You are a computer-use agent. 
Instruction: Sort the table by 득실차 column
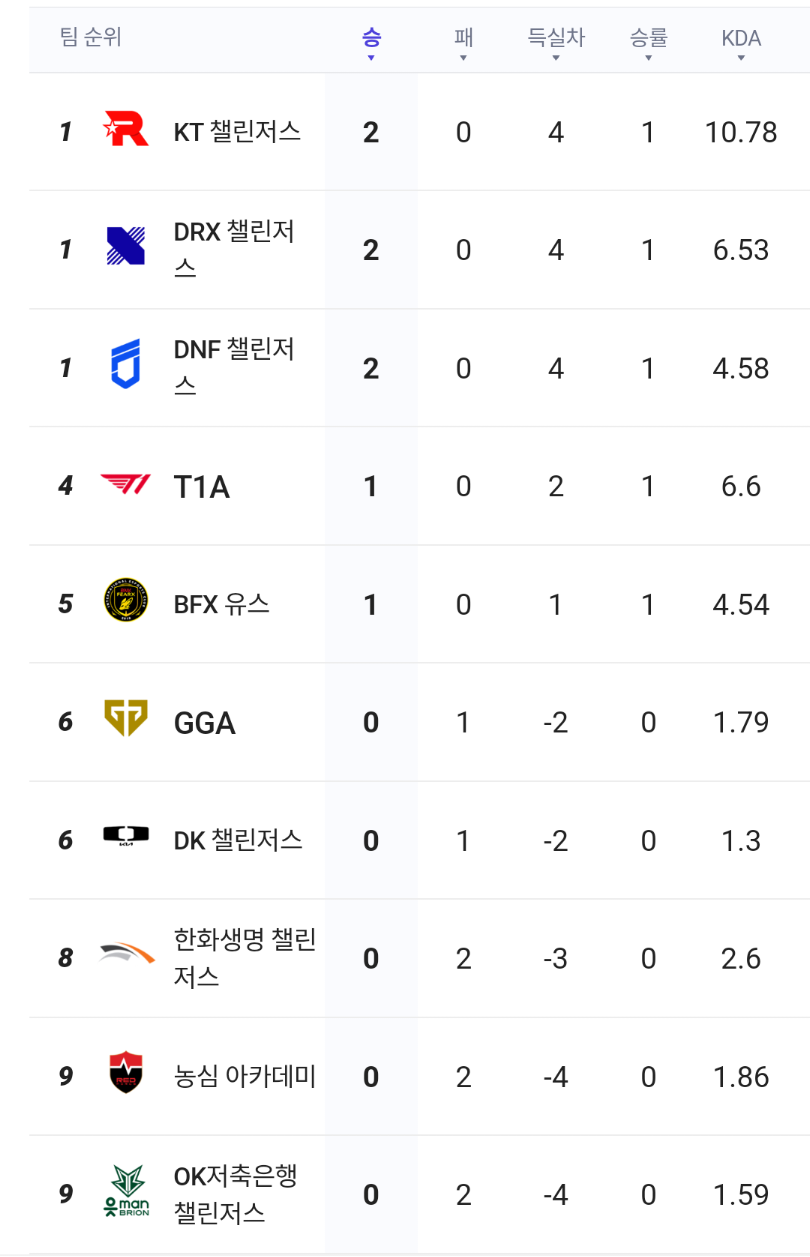point(556,41)
